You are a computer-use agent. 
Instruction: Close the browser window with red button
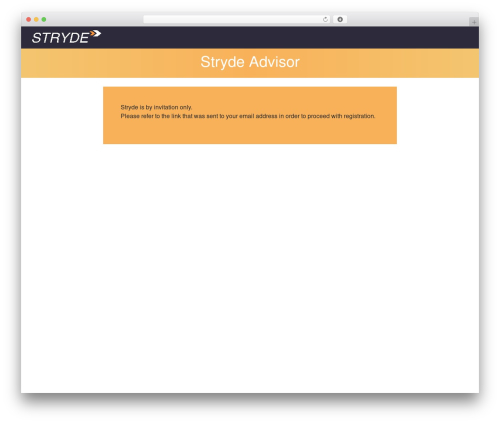coord(29,20)
